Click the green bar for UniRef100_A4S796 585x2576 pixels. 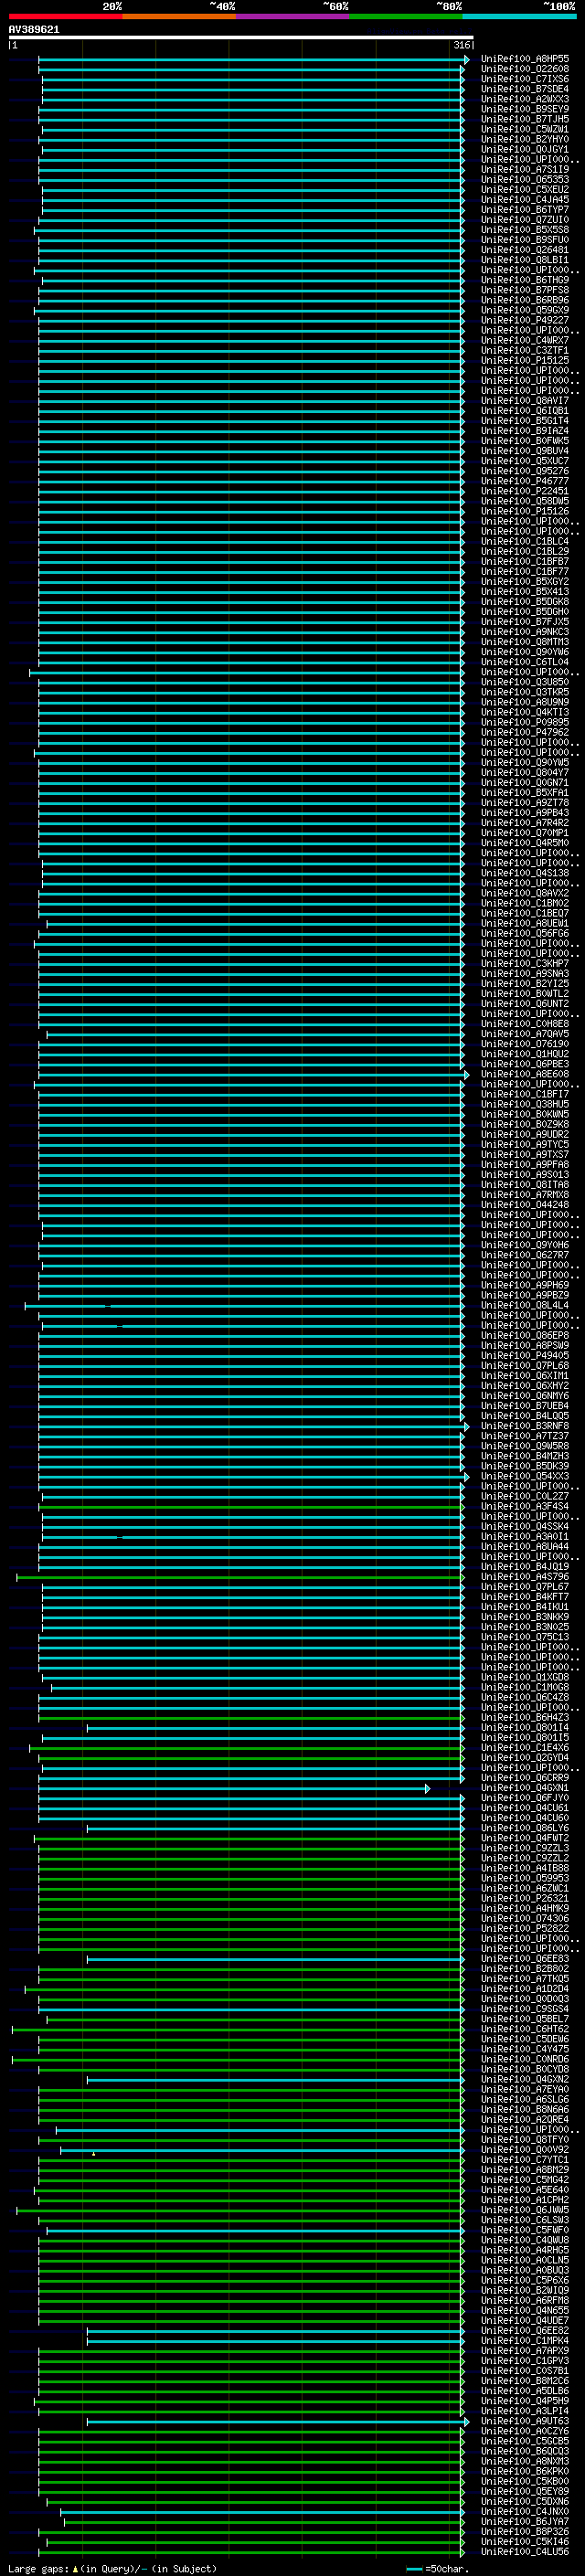240,1577
